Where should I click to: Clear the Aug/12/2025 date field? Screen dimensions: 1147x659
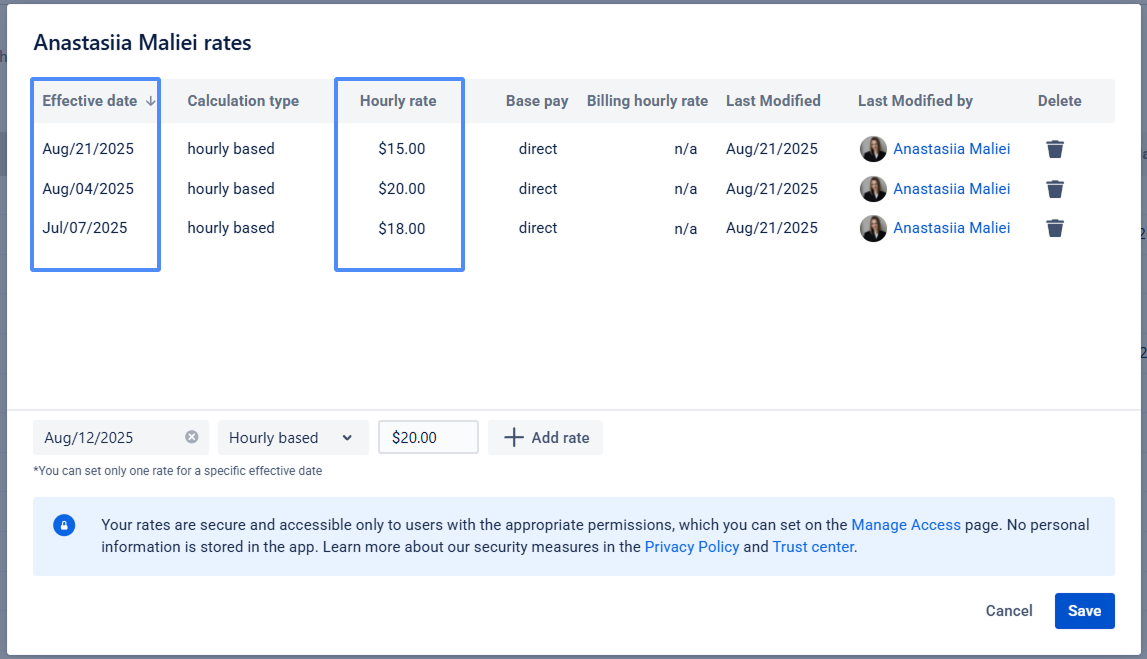pos(192,437)
